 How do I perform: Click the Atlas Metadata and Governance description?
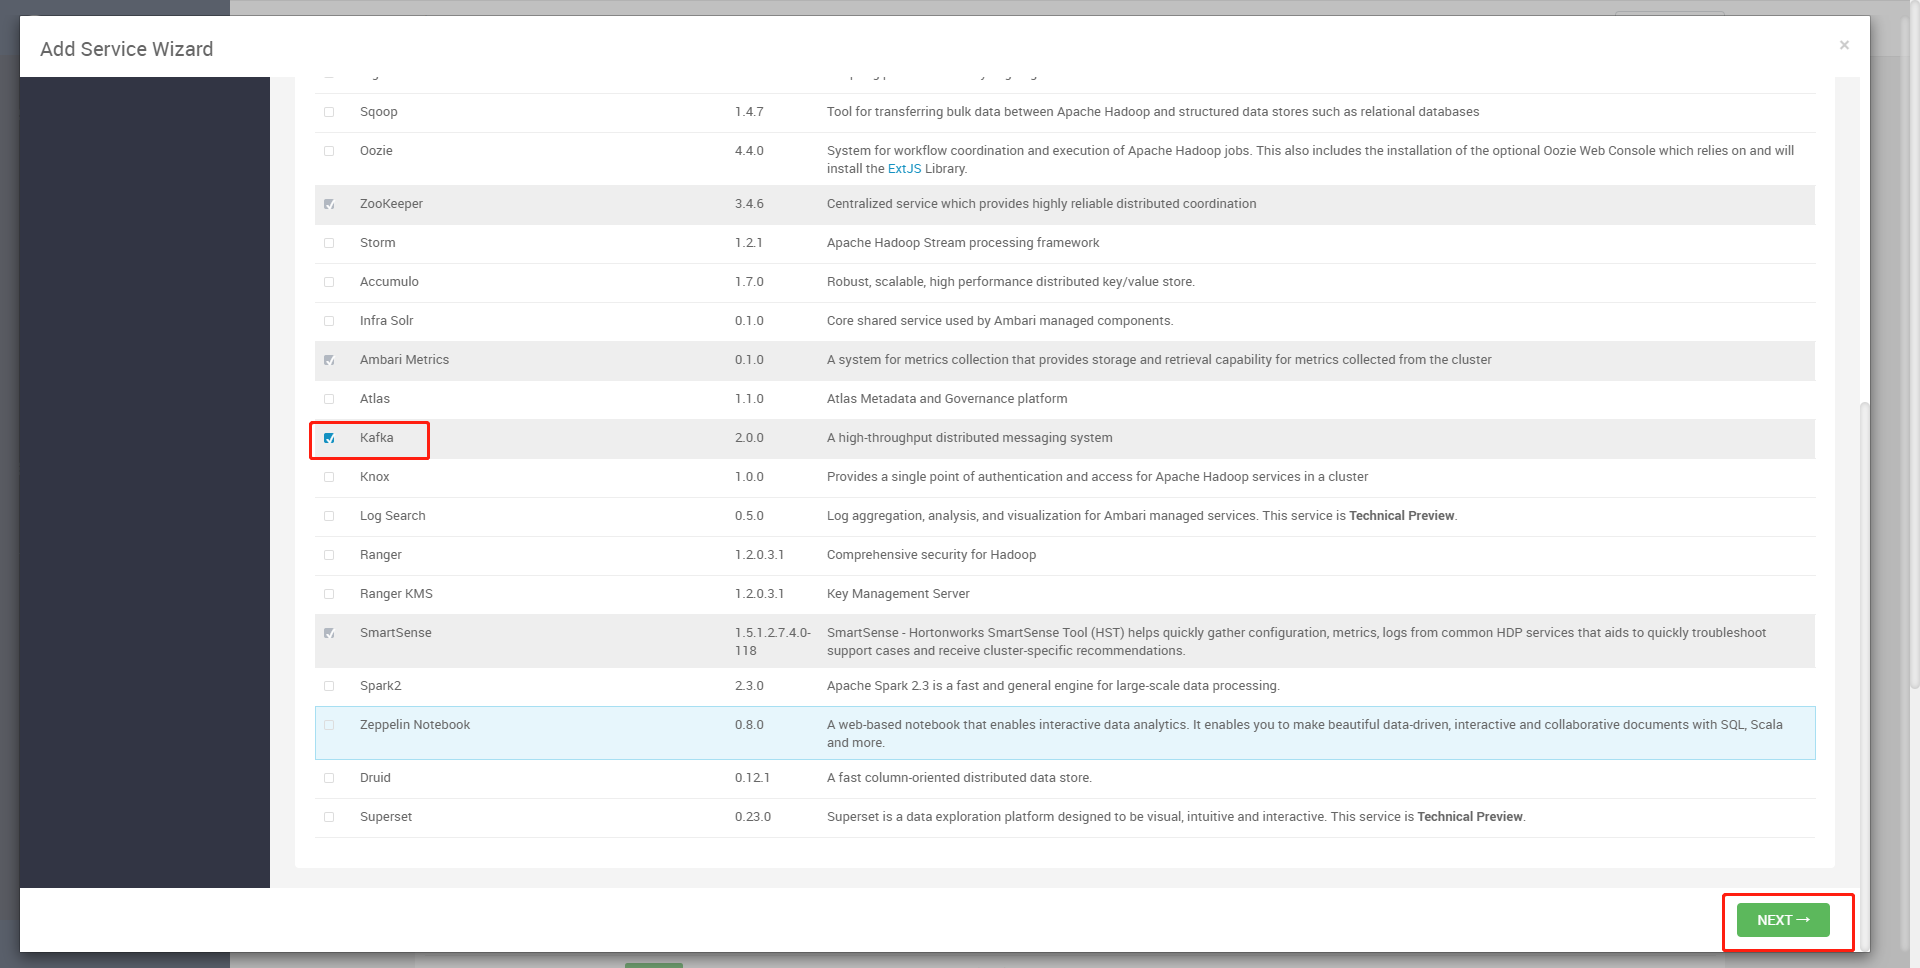click(947, 399)
